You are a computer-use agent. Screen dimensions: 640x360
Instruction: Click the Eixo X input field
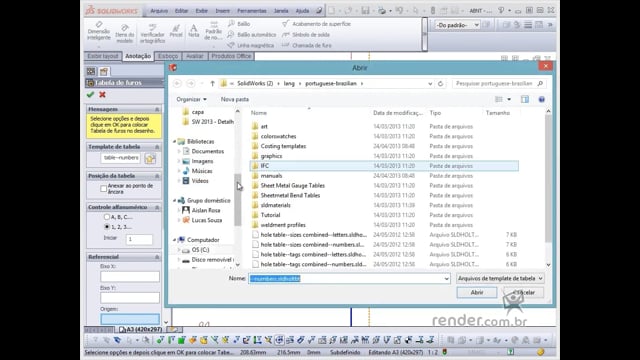coord(130,277)
